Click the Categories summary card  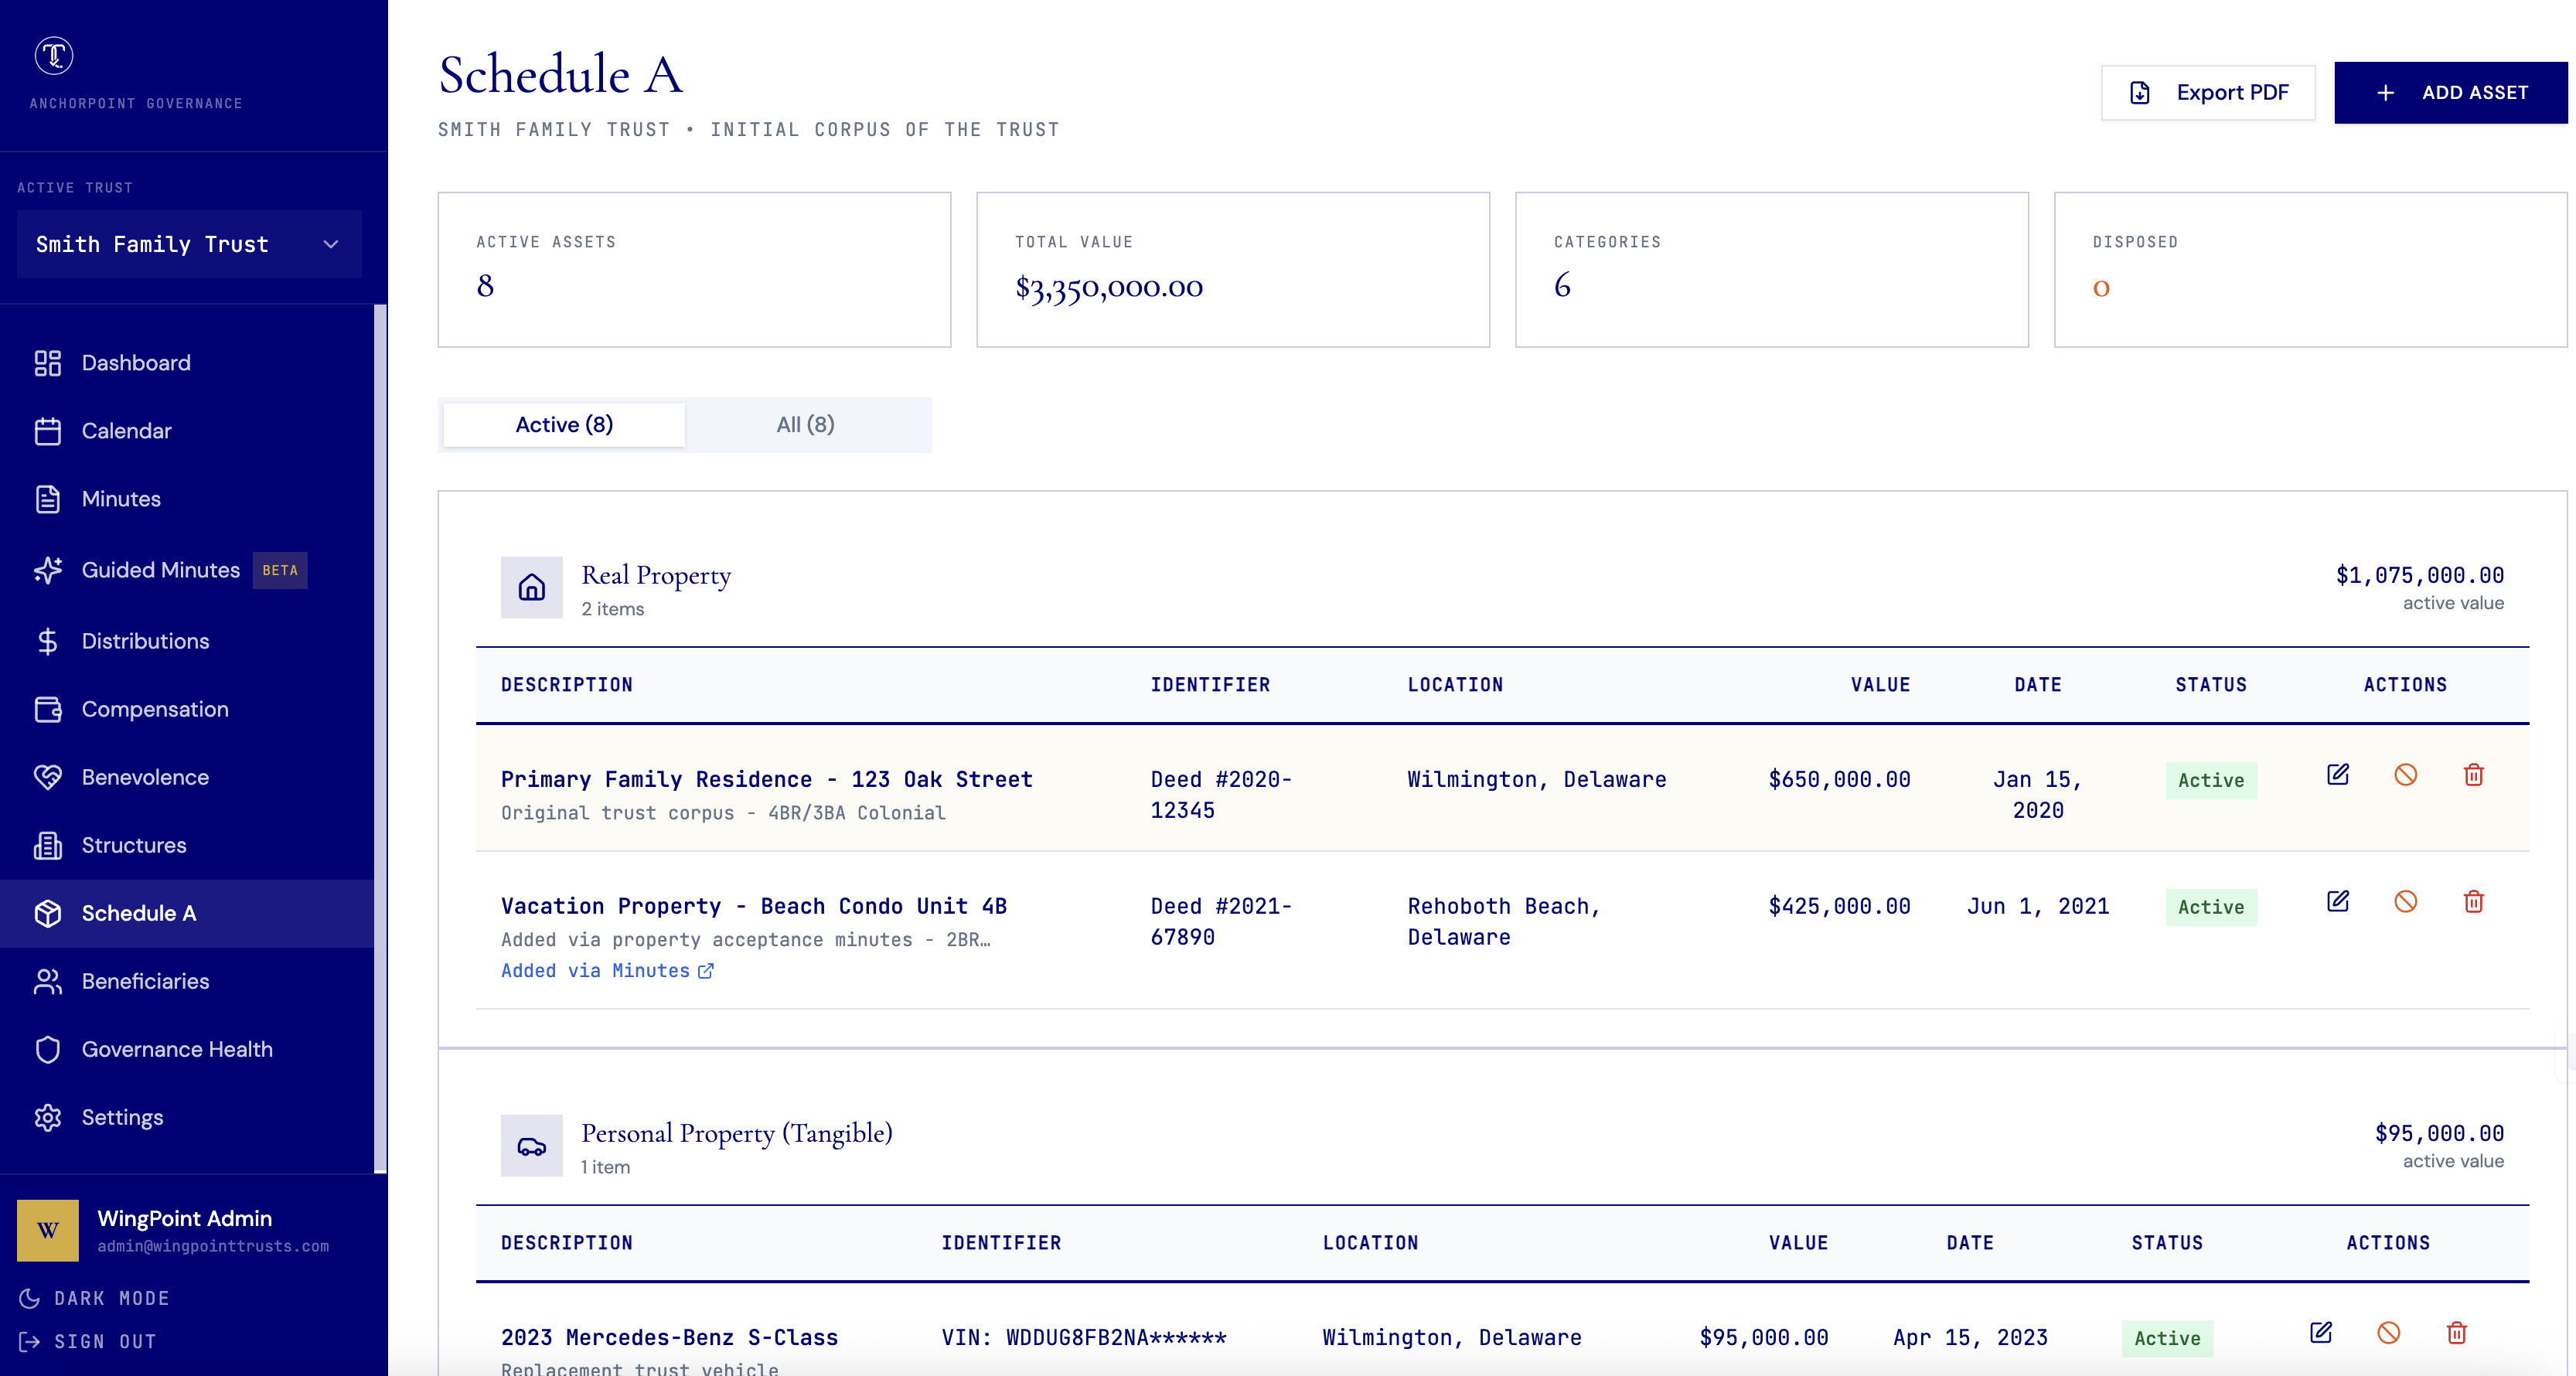(1772, 270)
